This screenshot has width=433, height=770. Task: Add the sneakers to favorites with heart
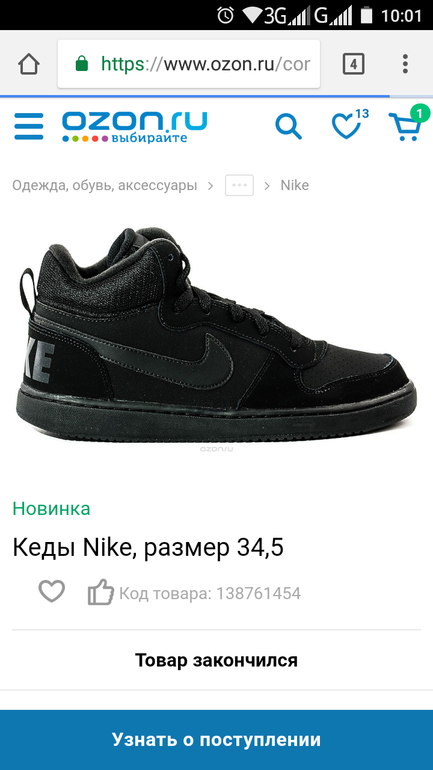click(52, 591)
